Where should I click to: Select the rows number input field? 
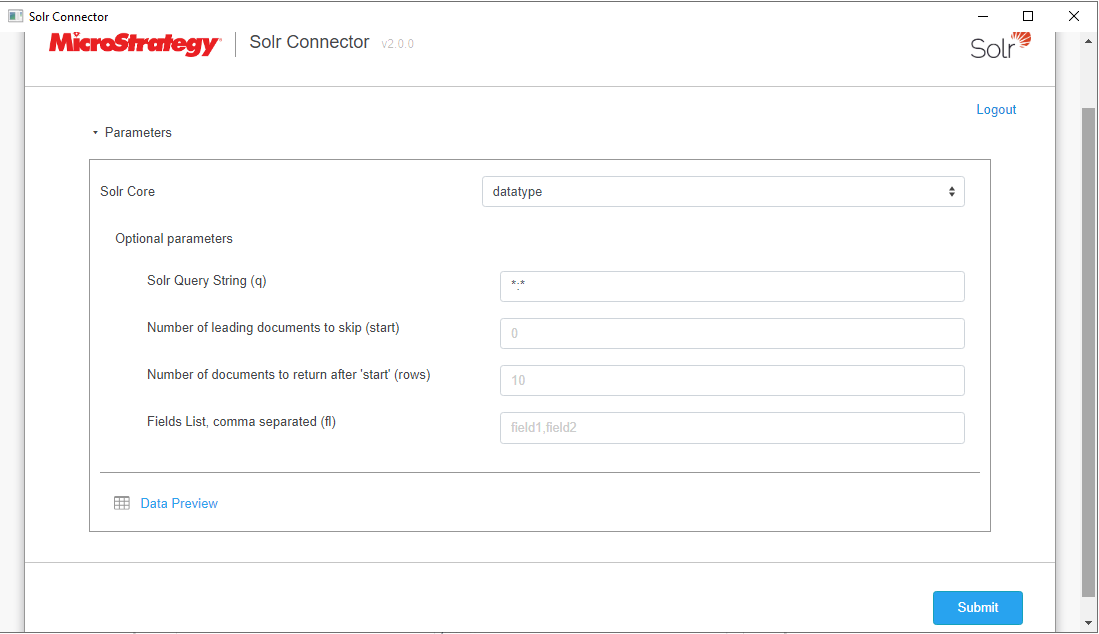(x=731, y=380)
